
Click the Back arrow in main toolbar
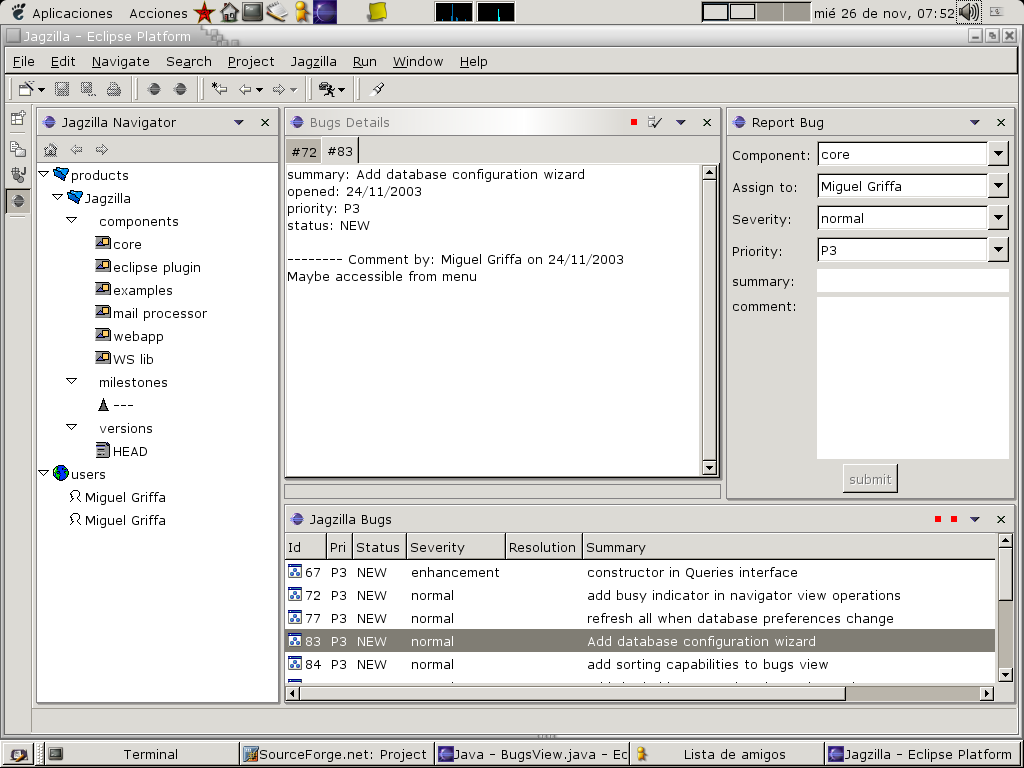pos(246,89)
